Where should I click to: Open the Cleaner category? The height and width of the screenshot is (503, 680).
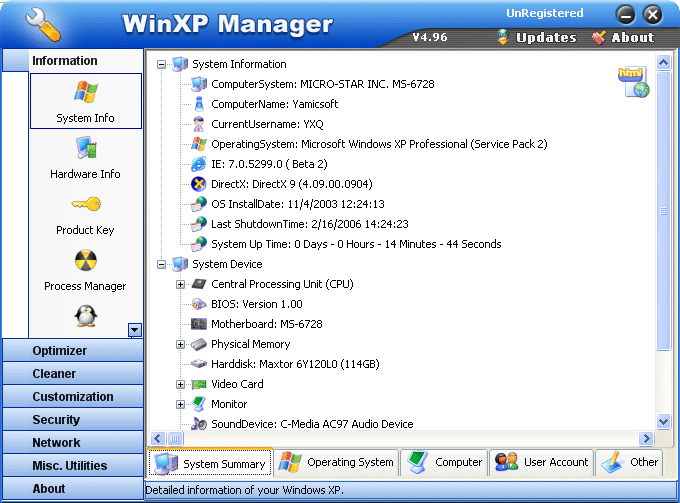[73, 373]
